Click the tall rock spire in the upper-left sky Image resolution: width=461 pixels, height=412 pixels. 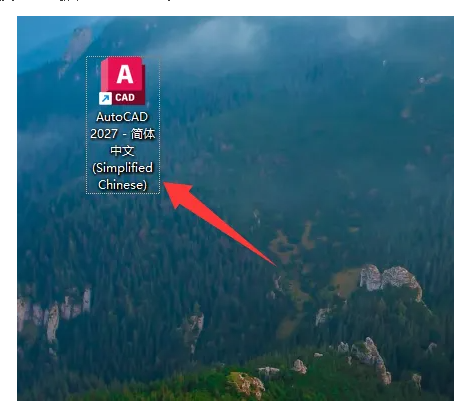tap(76, 50)
